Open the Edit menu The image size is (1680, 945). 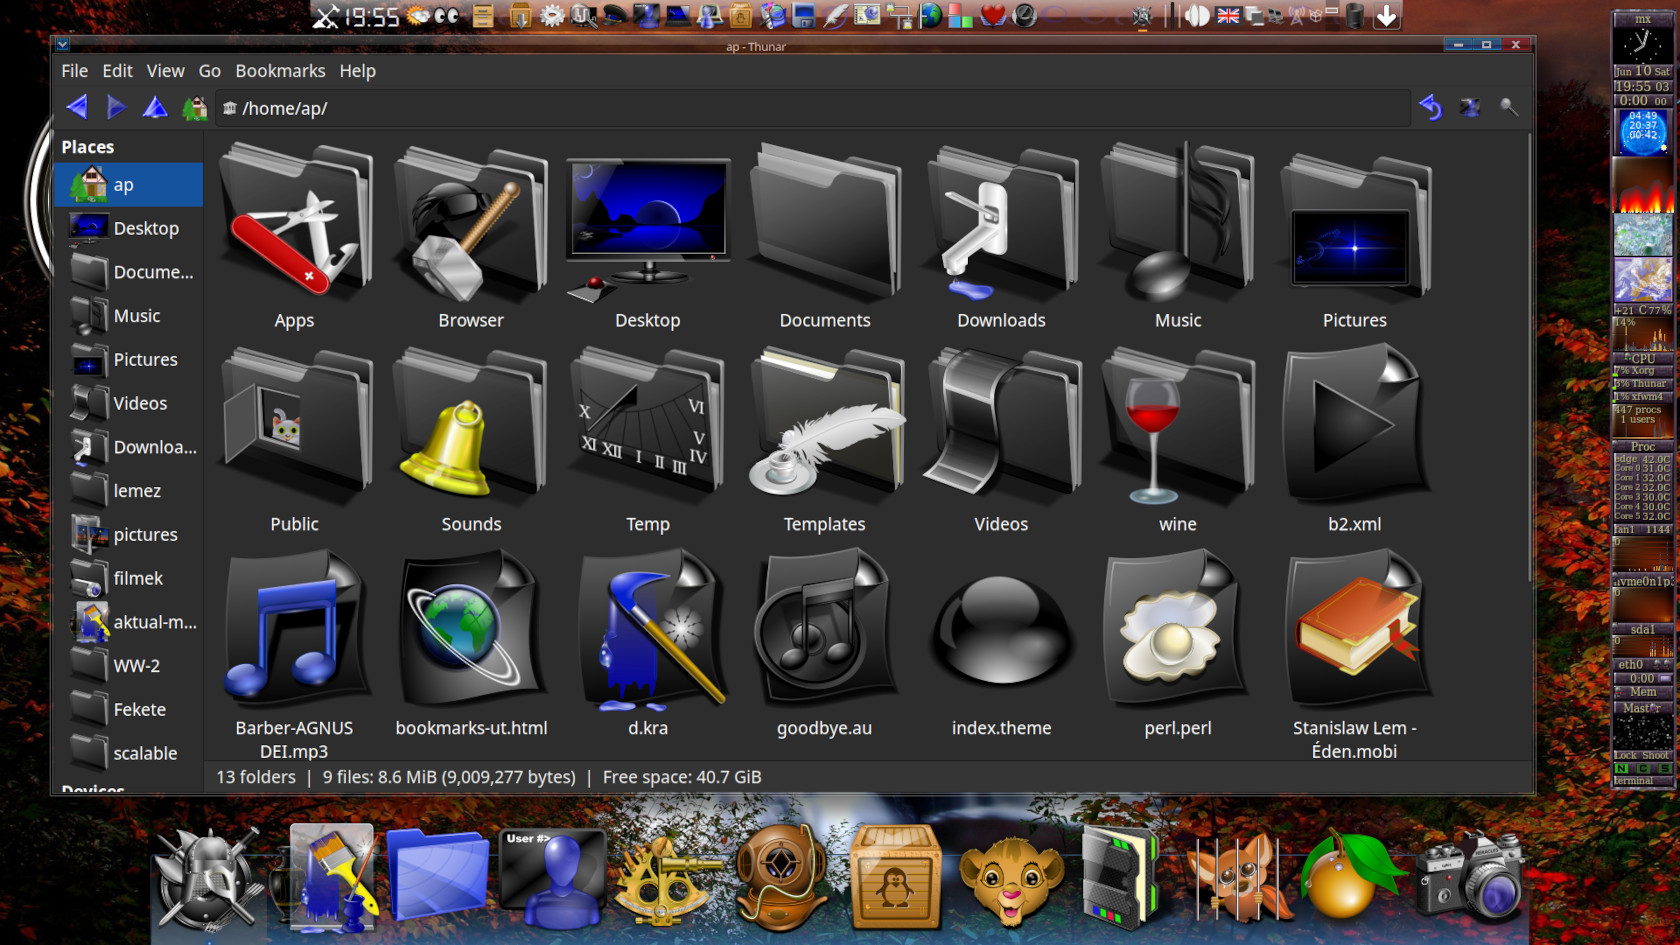pos(117,71)
